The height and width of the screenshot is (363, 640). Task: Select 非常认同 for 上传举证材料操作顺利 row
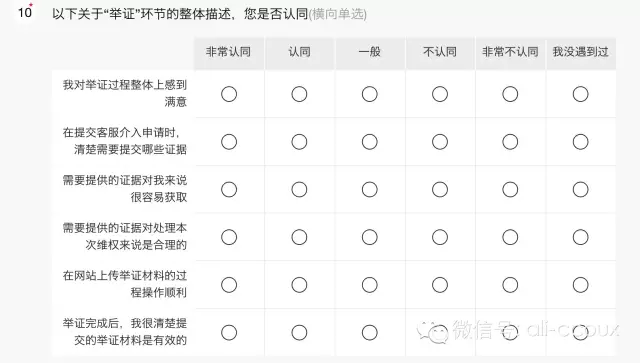click(229, 285)
